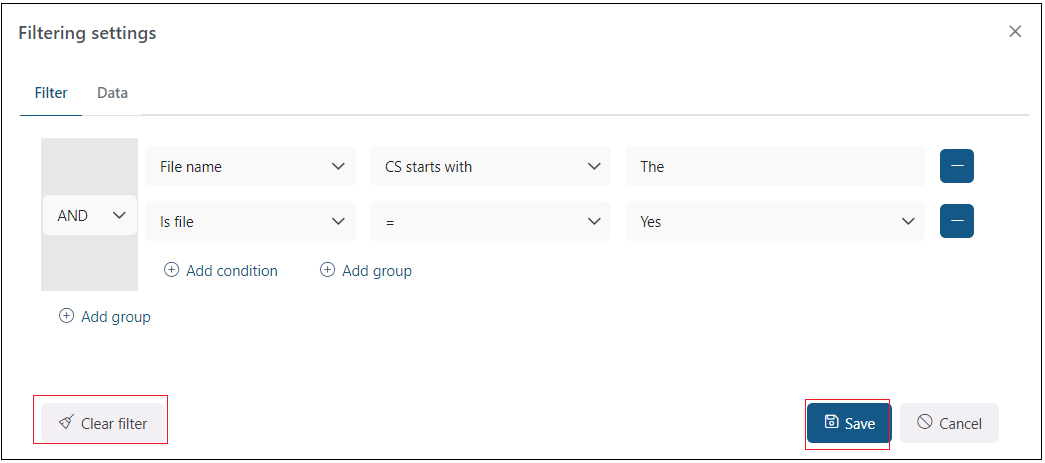Click the outer Add group plus icon
1045x463 pixels.
tap(67, 316)
